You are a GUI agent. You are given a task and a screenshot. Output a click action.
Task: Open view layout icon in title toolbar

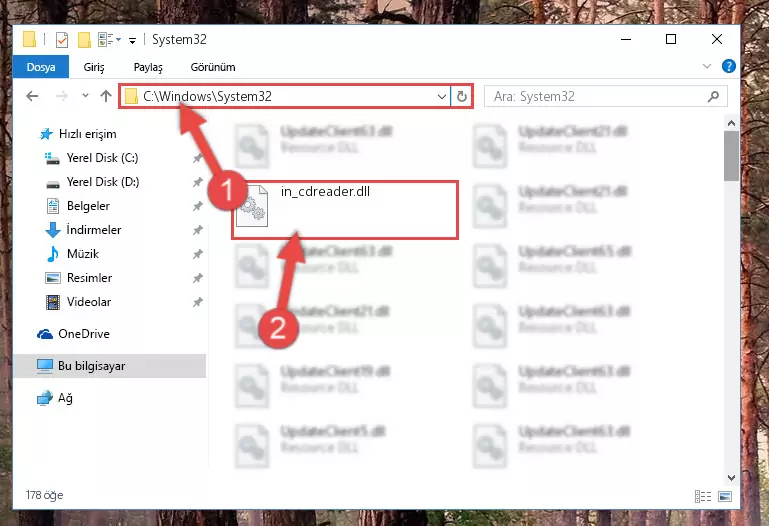105,39
